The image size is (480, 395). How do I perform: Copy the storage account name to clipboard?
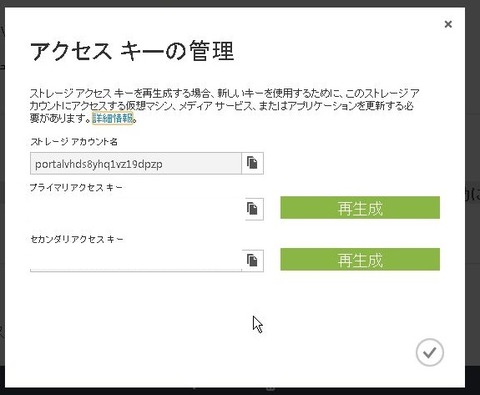tap(252, 163)
